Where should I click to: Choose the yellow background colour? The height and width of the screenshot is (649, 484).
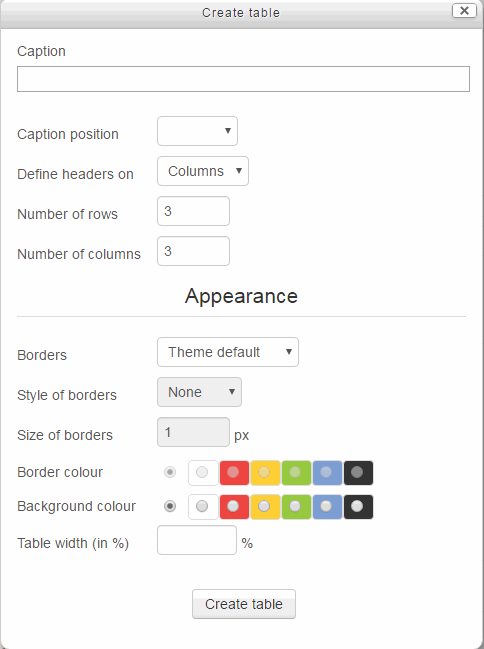265,507
